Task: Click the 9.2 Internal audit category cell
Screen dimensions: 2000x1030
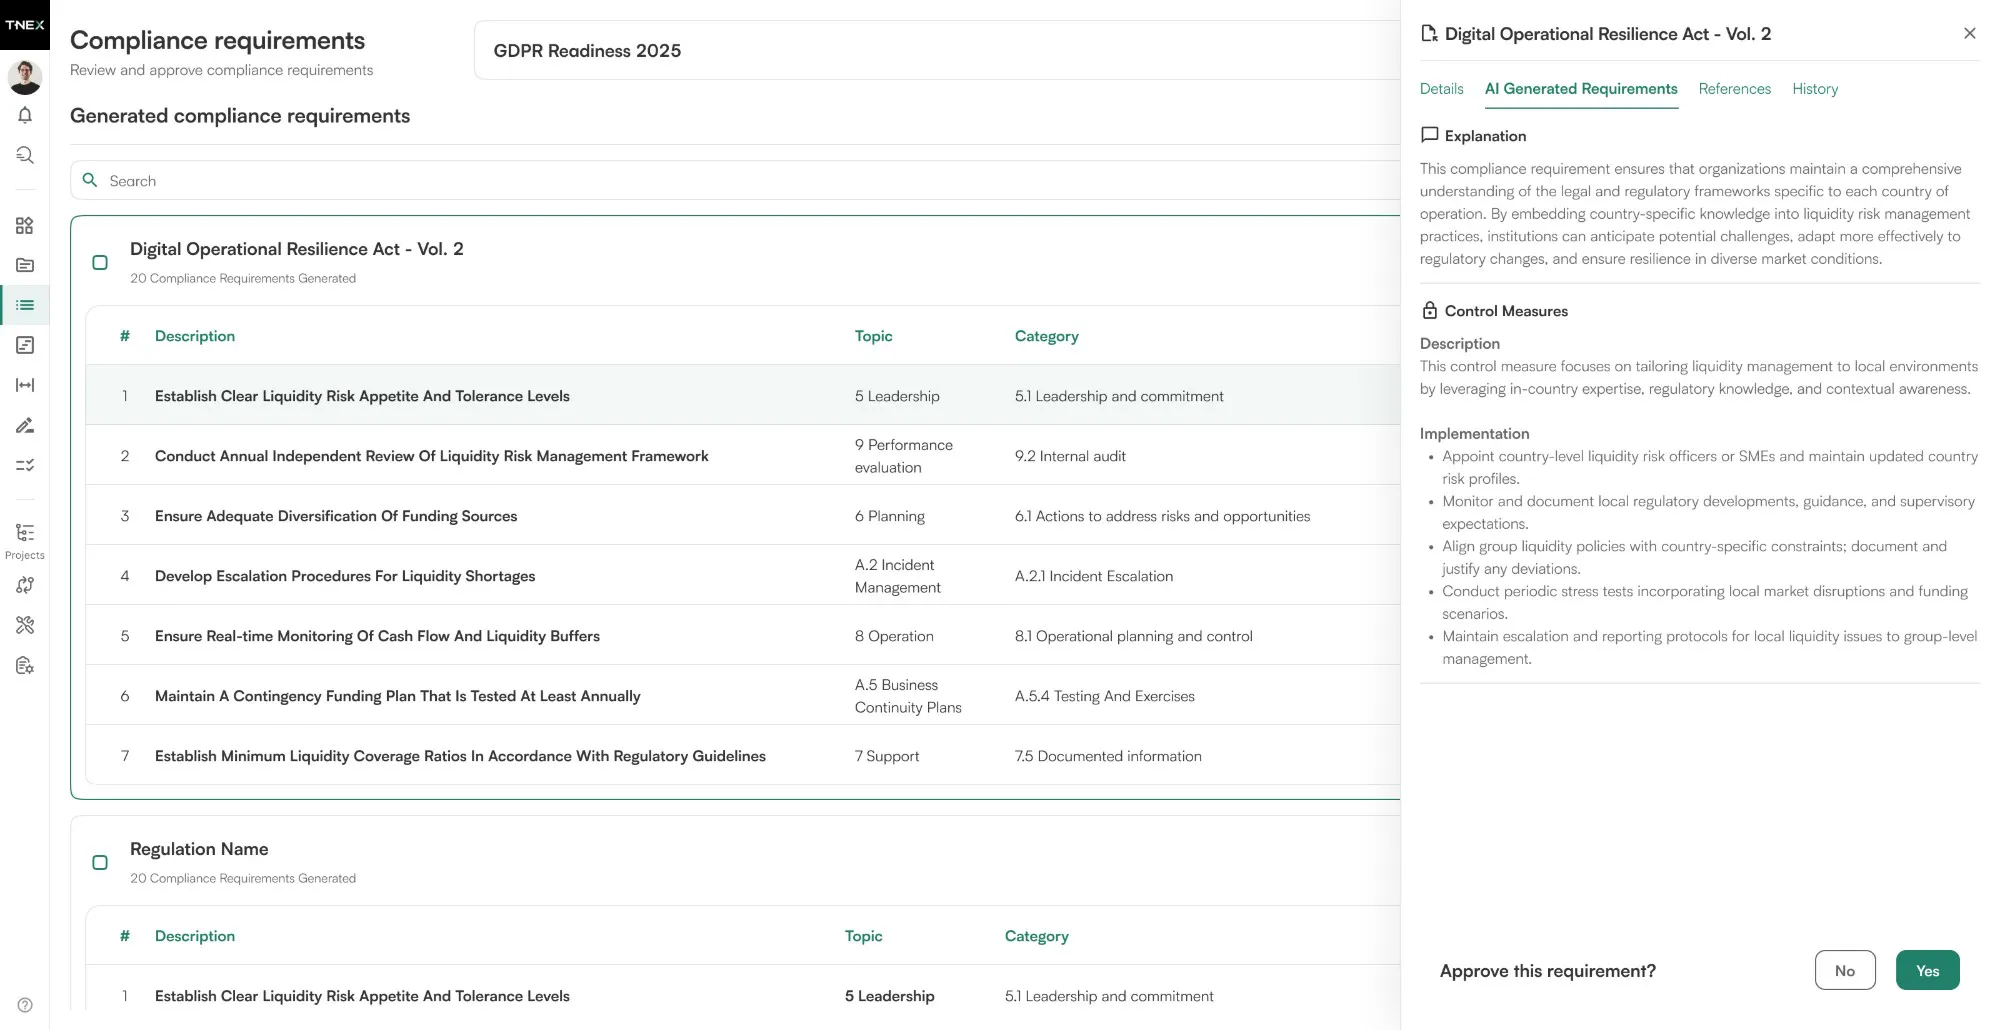Action: click(1070, 456)
